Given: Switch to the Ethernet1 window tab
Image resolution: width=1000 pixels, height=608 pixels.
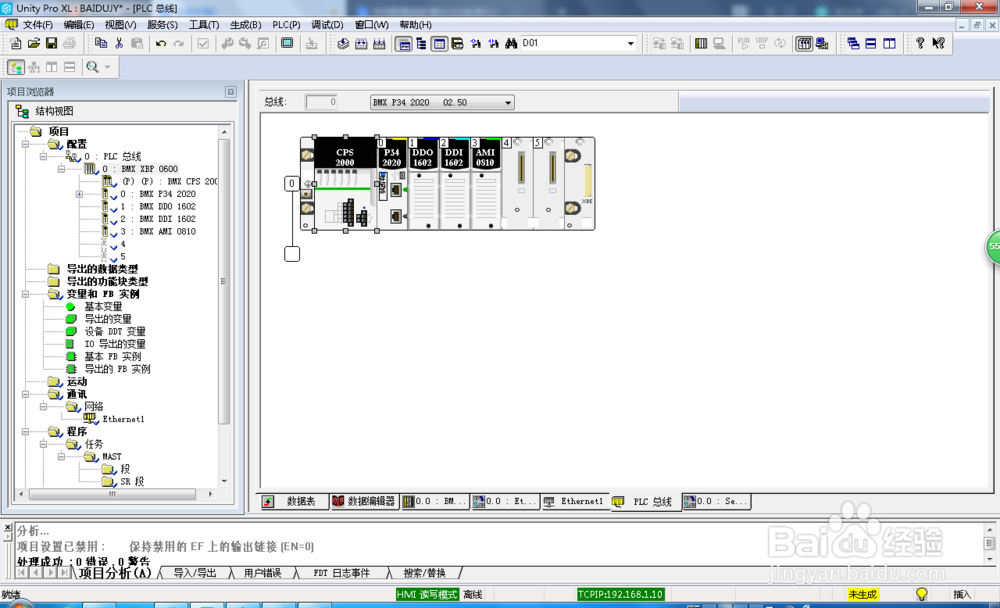Looking at the screenshot, I should click(575, 501).
